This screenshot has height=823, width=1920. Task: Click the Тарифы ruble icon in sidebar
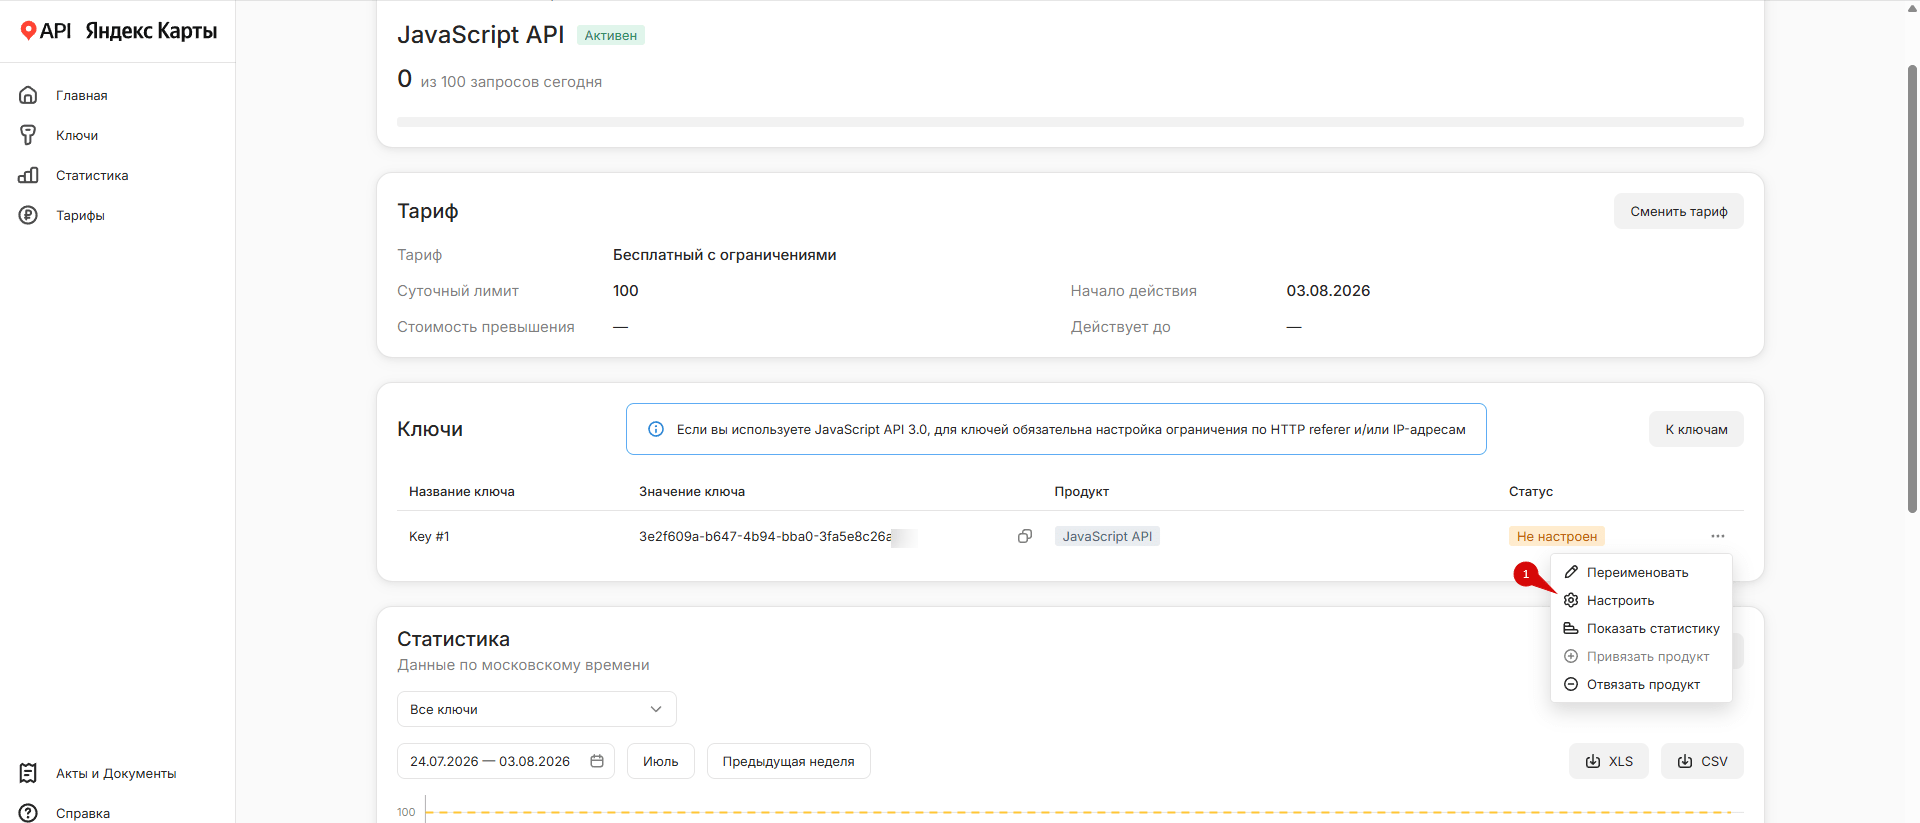28,215
